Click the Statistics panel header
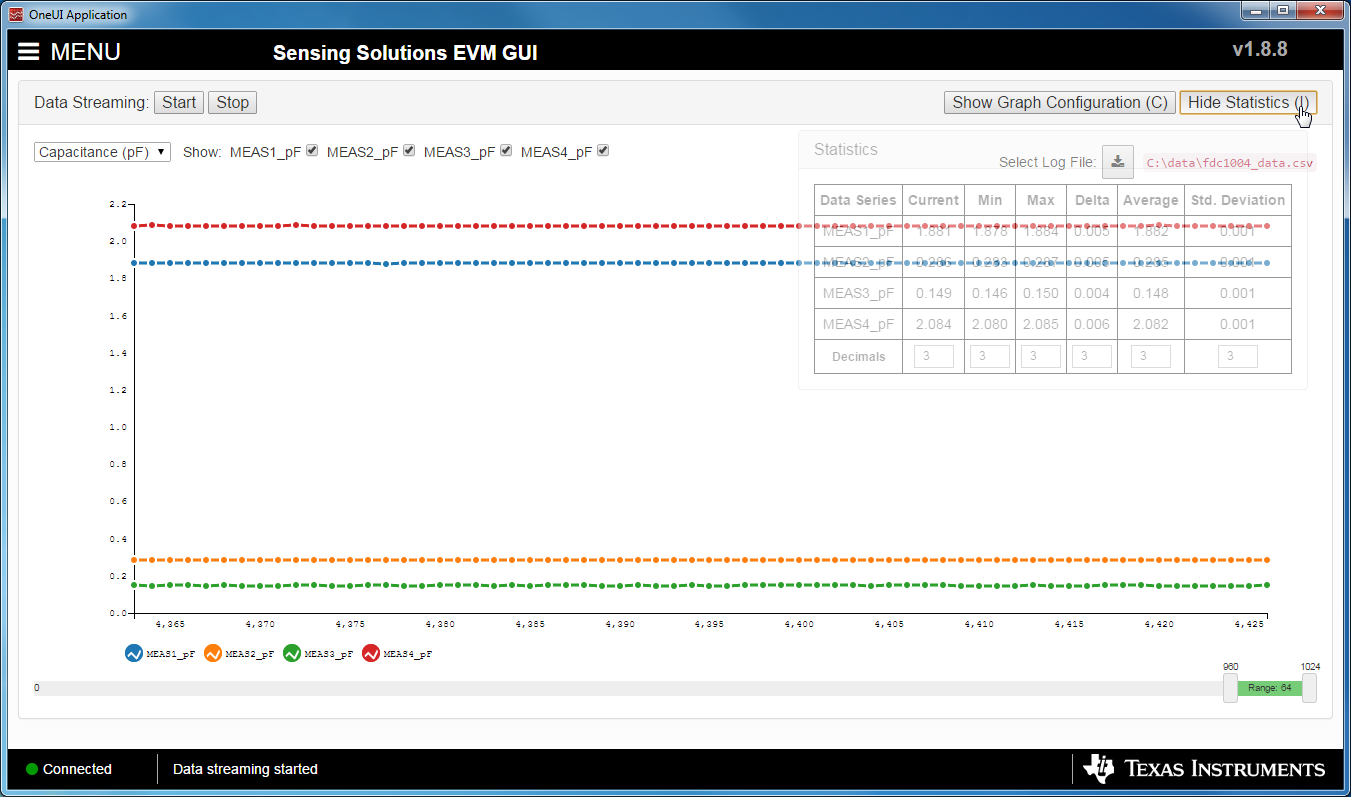The width and height of the screenshot is (1351, 797). pos(846,150)
